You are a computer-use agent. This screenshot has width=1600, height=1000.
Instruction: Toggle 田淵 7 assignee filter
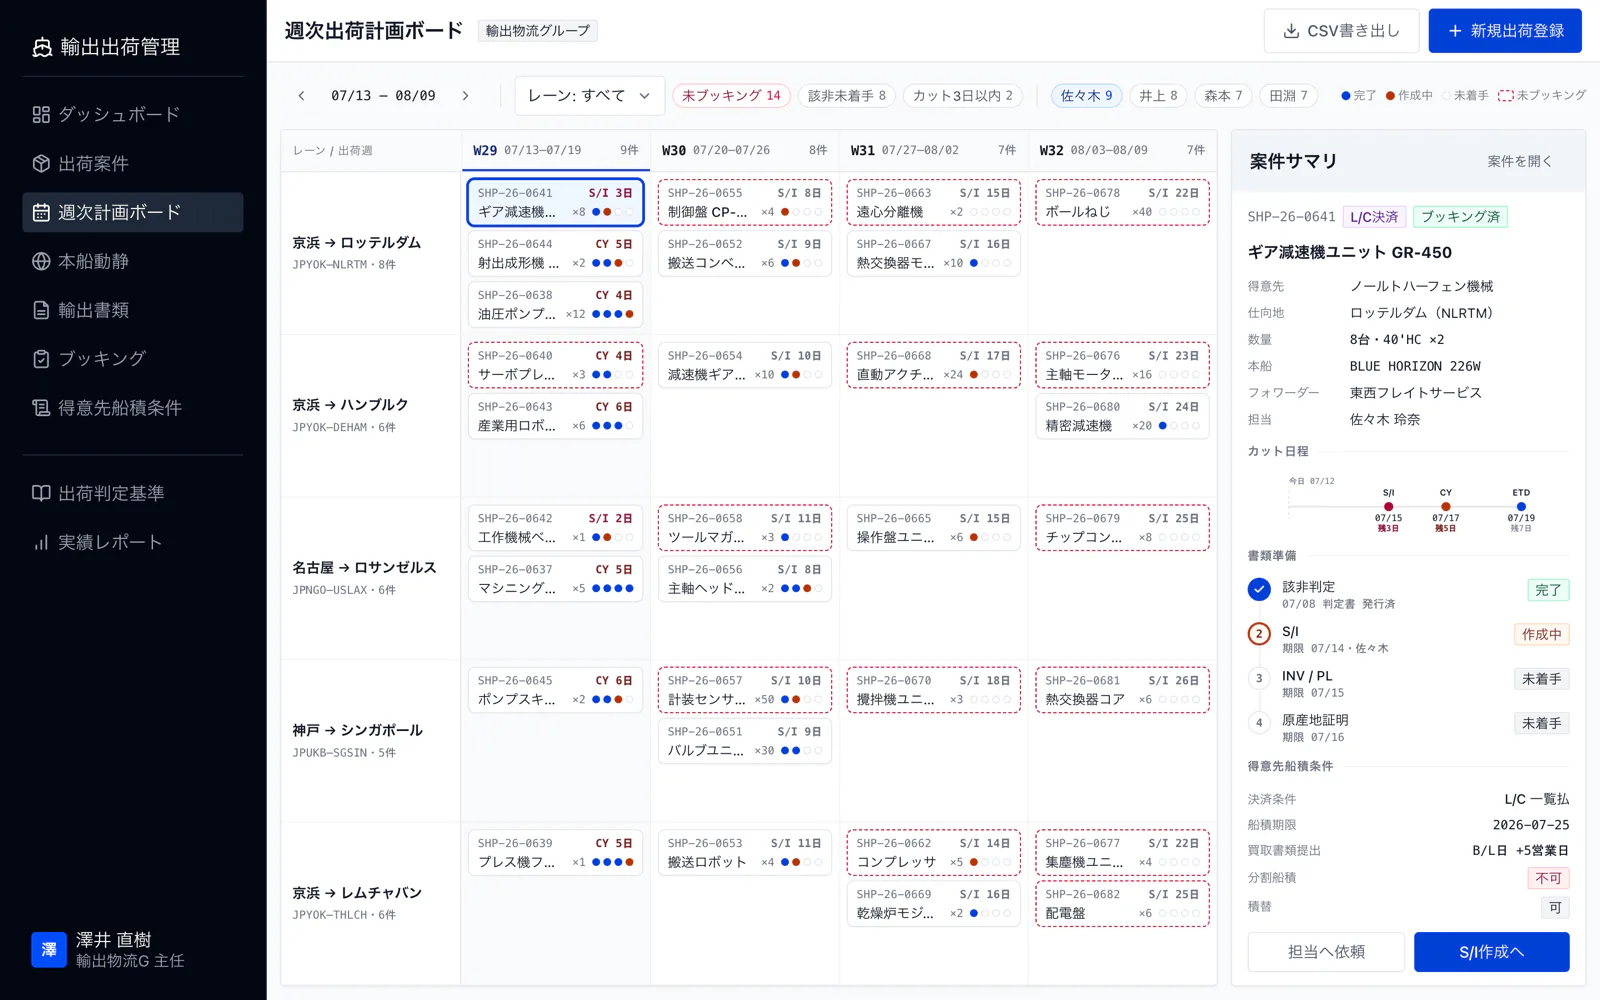(1288, 96)
